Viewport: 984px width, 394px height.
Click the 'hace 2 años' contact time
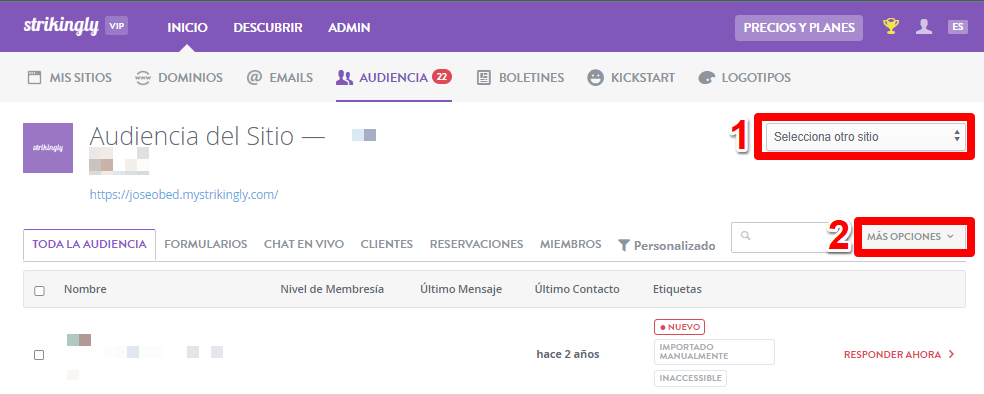coord(568,354)
